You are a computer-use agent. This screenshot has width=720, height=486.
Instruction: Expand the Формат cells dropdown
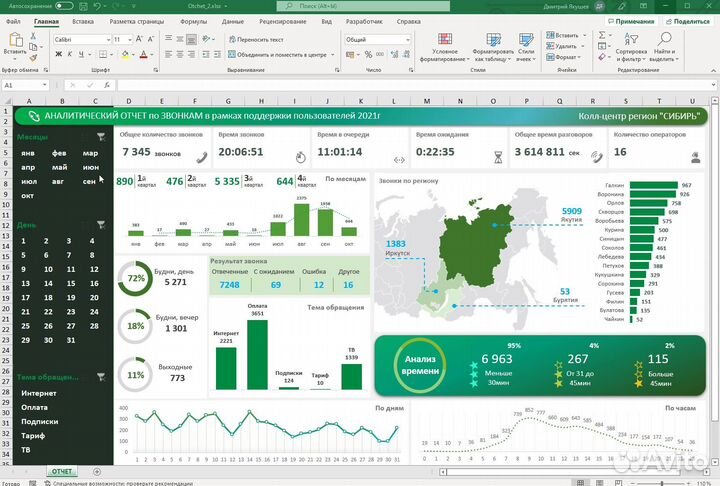579,57
